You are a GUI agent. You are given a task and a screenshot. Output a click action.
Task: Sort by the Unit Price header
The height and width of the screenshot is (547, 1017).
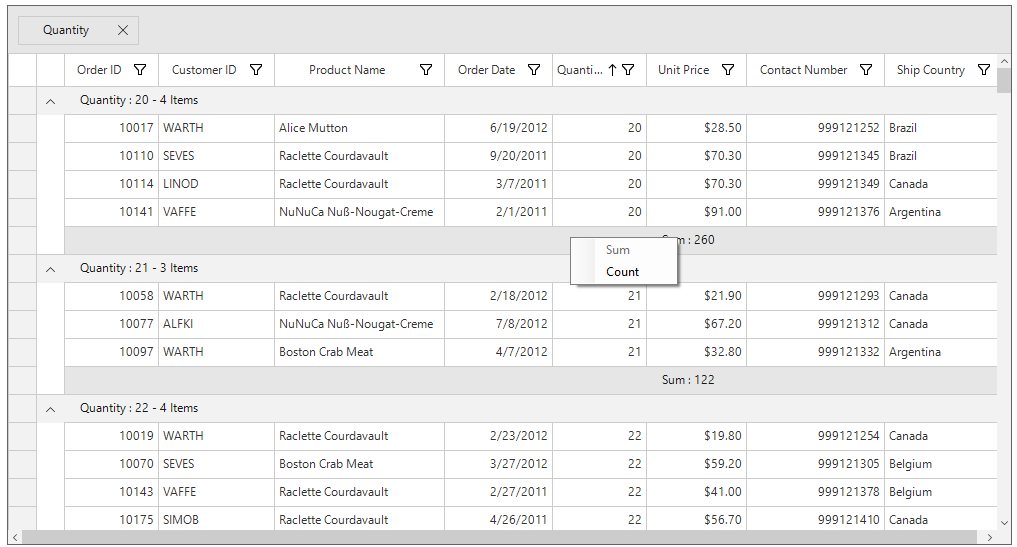[684, 70]
